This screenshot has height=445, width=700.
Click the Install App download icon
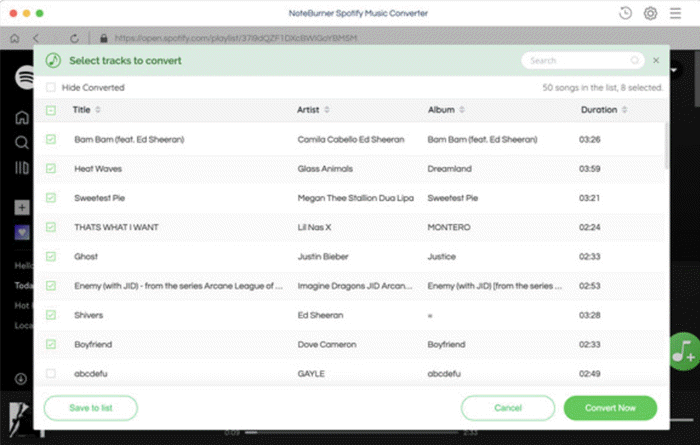(21, 379)
